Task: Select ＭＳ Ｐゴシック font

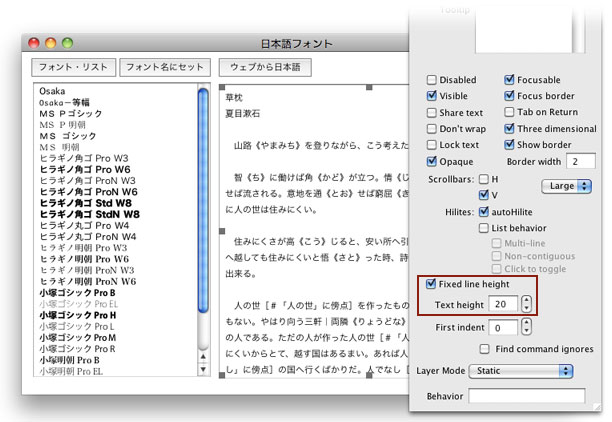Action: click(71, 114)
